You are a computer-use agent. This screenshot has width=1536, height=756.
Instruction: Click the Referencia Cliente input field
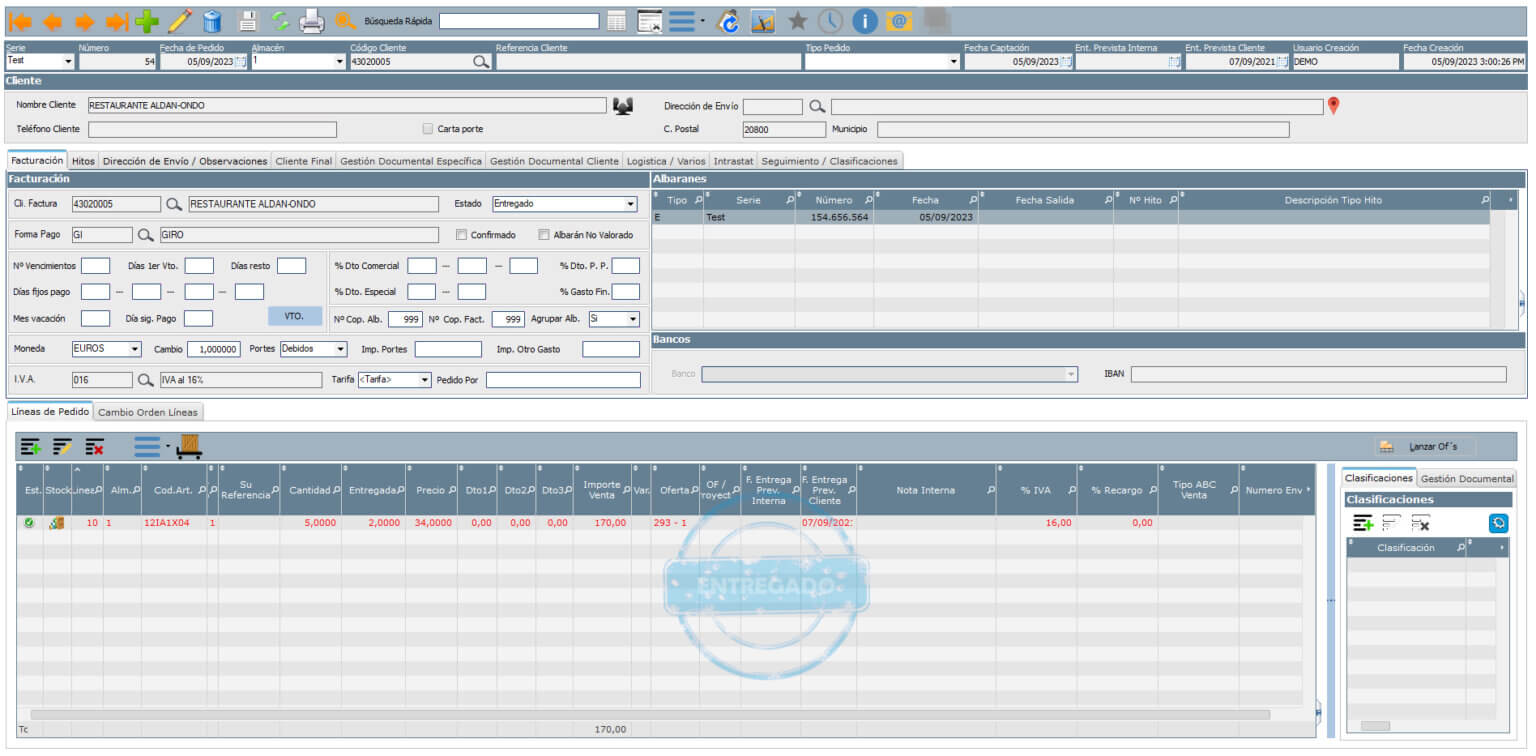tap(648, 61)
